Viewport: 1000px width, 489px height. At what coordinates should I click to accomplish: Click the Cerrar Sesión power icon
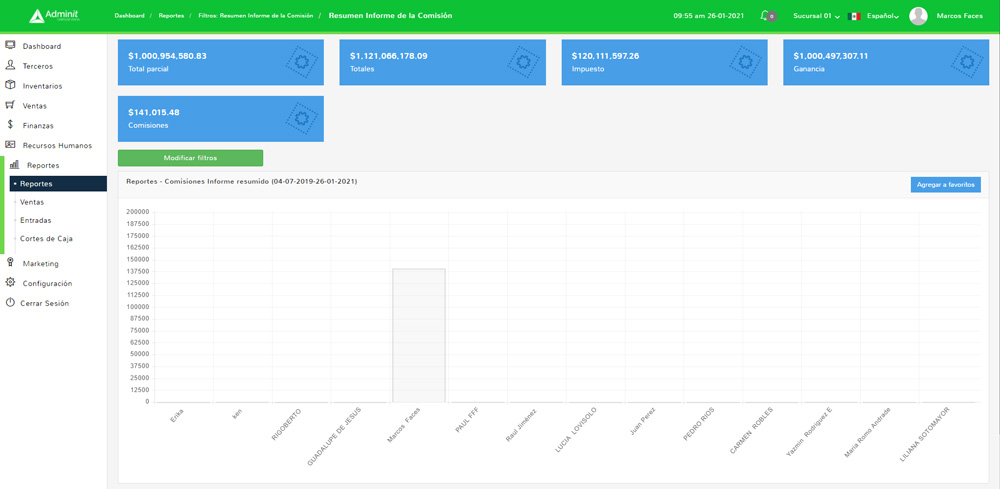[10, 303]
